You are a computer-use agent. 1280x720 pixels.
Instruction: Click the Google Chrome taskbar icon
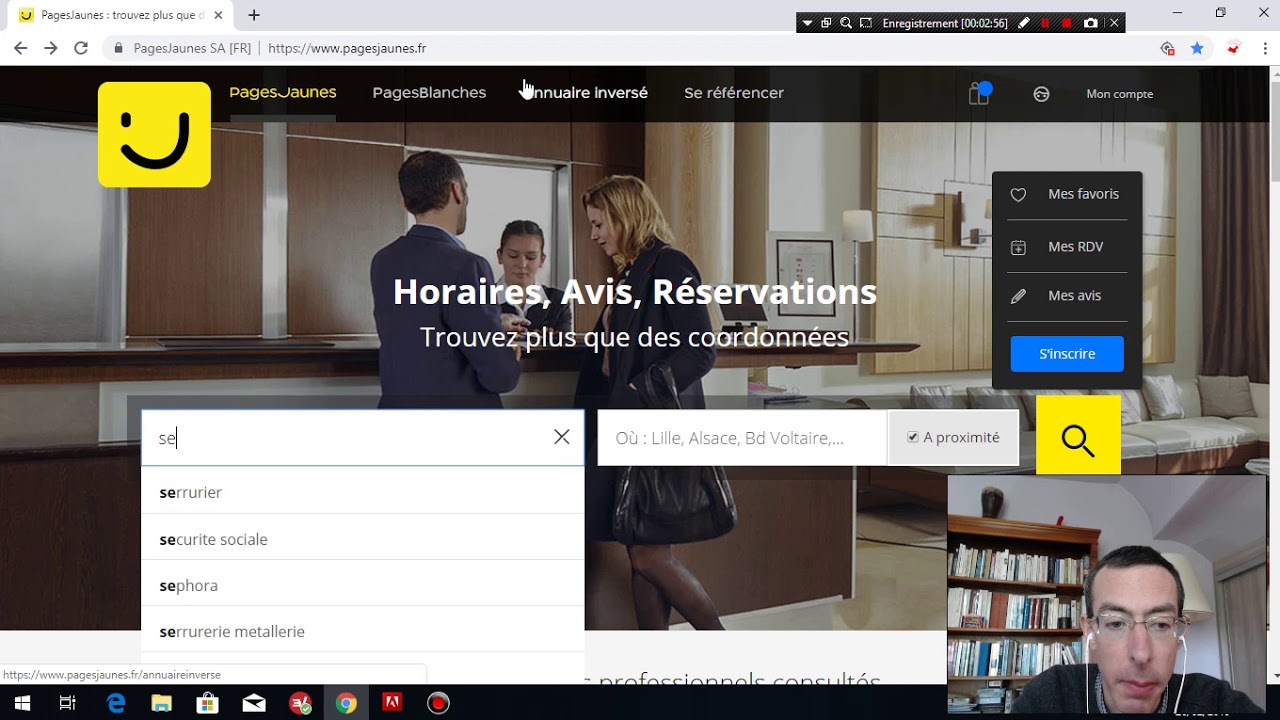(346, 703)
